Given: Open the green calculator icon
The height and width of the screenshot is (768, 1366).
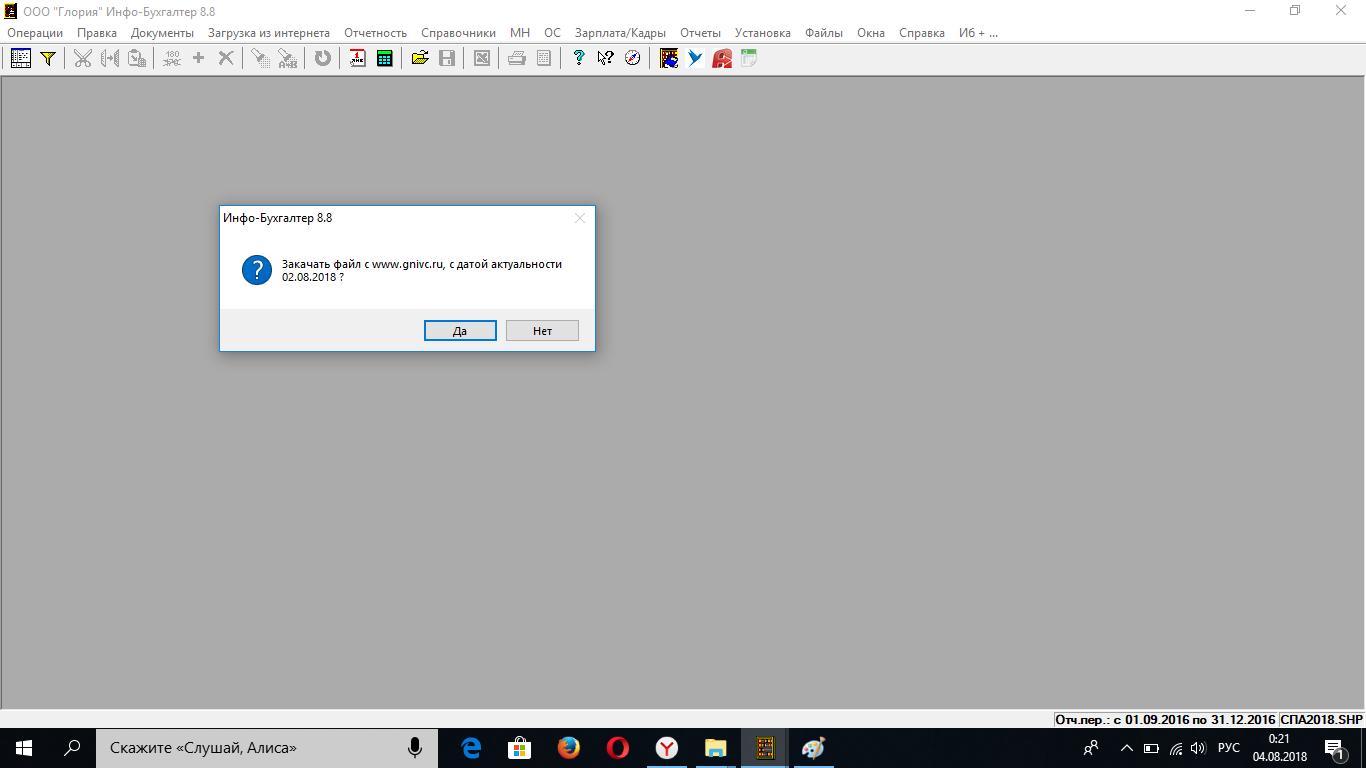Looking at the screenshot, I should (x=384, y=58).
